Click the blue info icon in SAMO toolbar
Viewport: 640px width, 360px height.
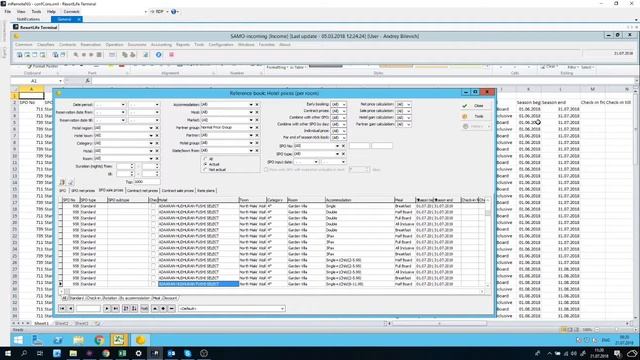pos(158,54)
